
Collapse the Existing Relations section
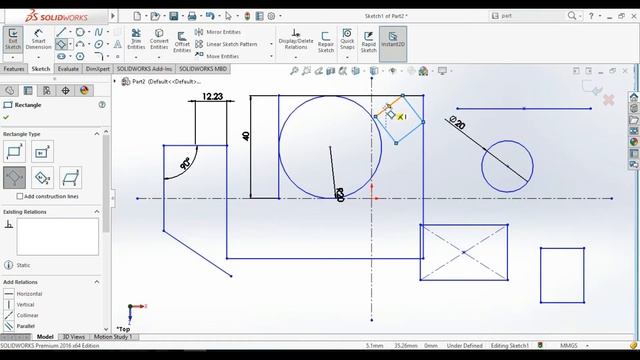97,211
